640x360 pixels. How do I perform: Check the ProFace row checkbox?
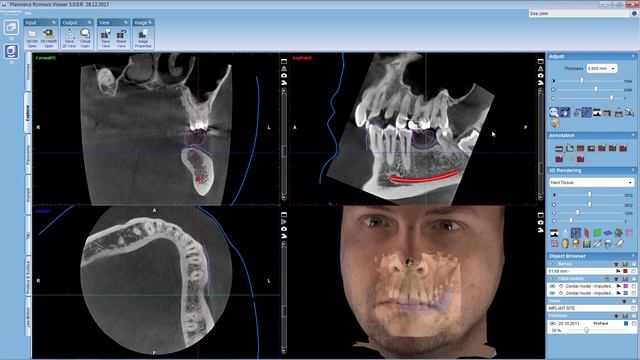pyautogui.click(x=633, y=323)
